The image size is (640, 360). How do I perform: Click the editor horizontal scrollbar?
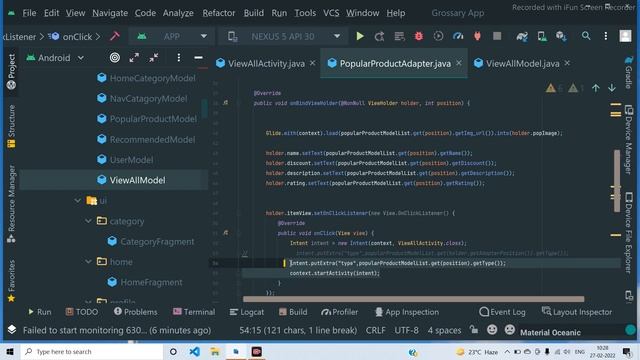coord(413,299)
